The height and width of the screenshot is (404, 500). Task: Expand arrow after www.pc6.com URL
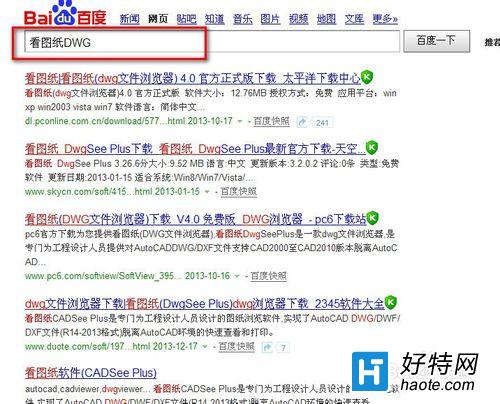coord(237,276)
